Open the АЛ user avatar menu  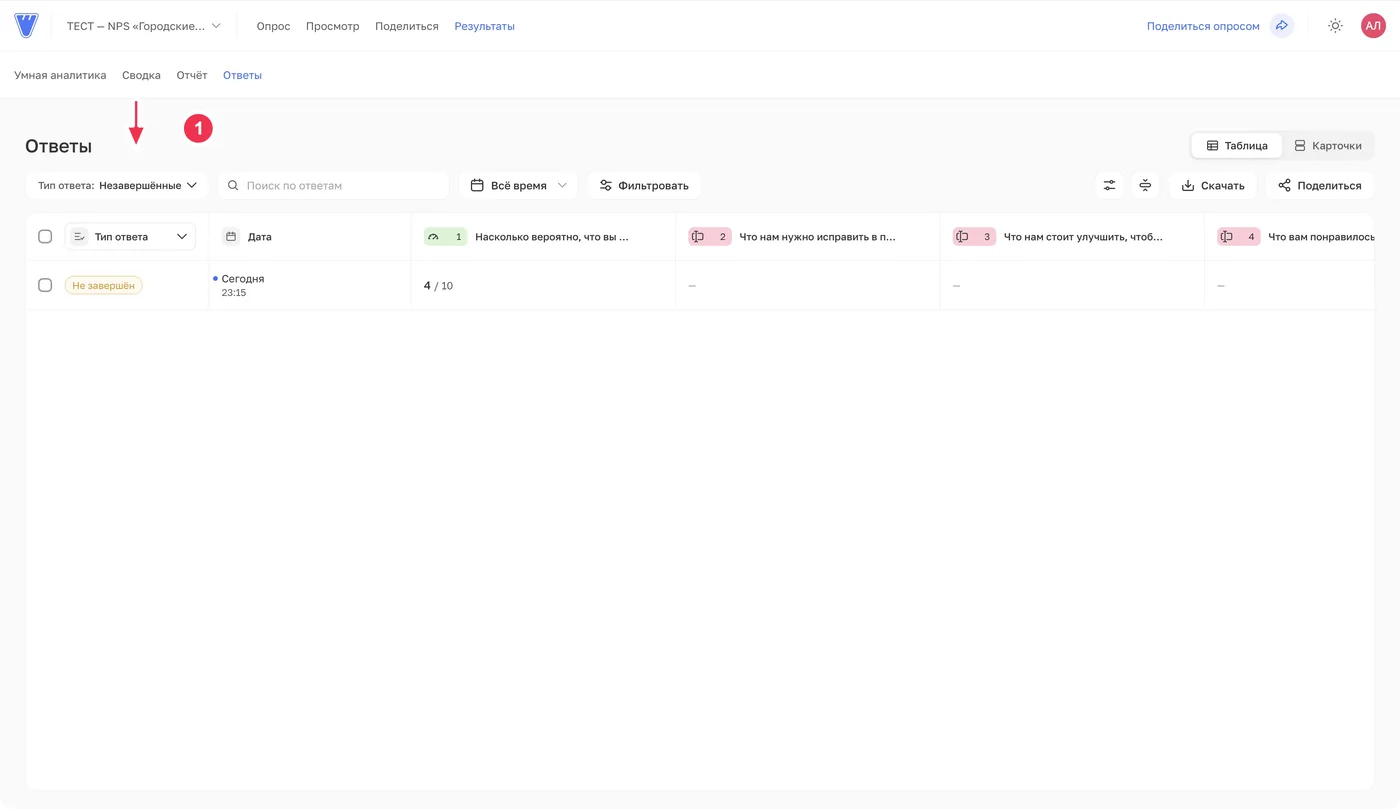1373,26
